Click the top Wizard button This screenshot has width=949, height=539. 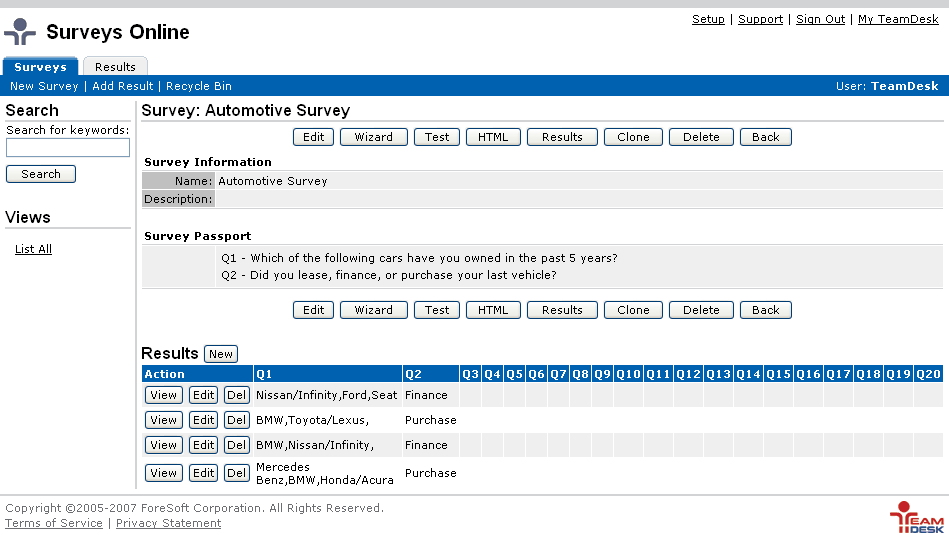pos(373,137)
